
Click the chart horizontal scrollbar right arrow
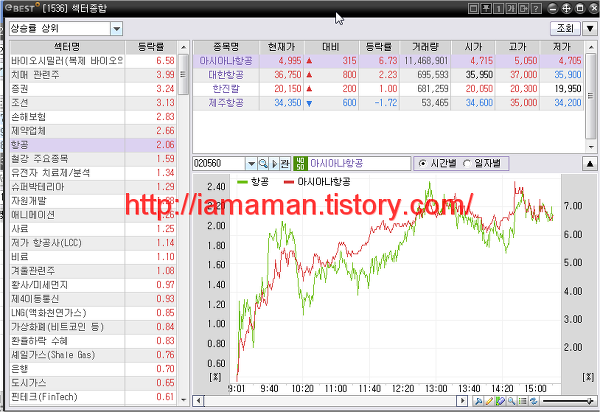click(462, 401)
